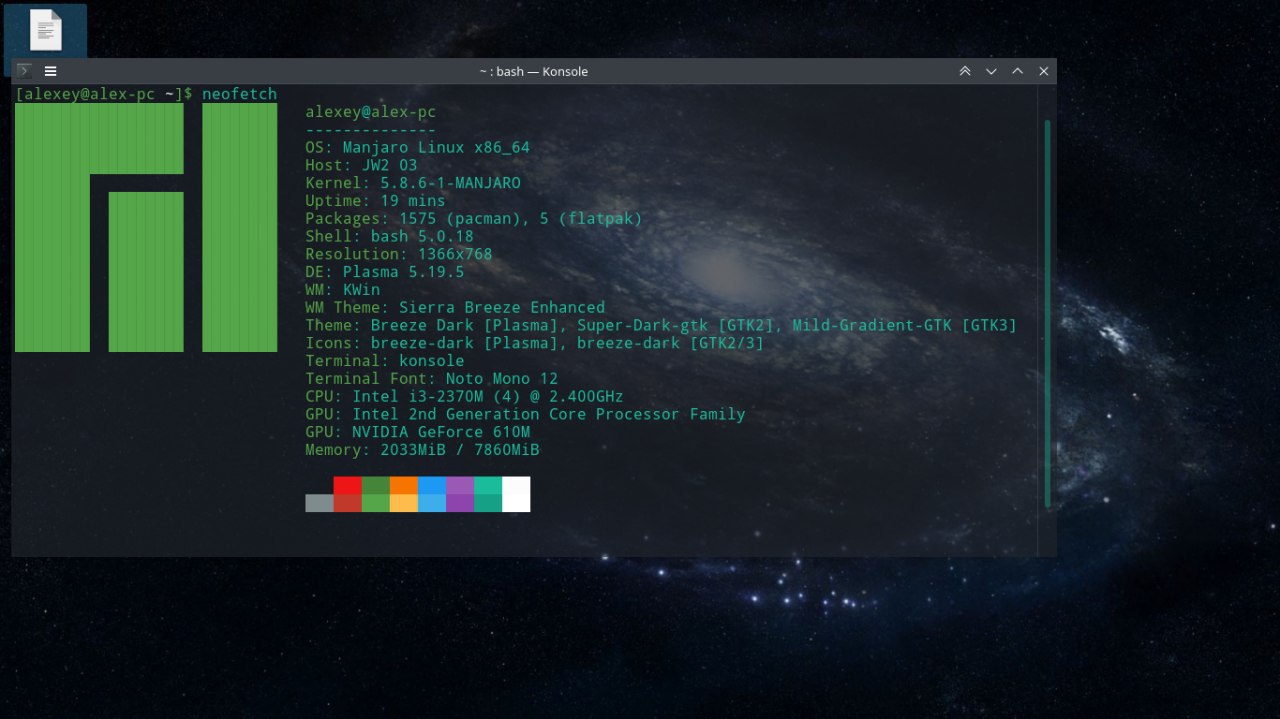Click the 'Host: JW2 03' line
Image resolution: width=1280 pixels, height=719 pixels.
[x=361, y=165]
